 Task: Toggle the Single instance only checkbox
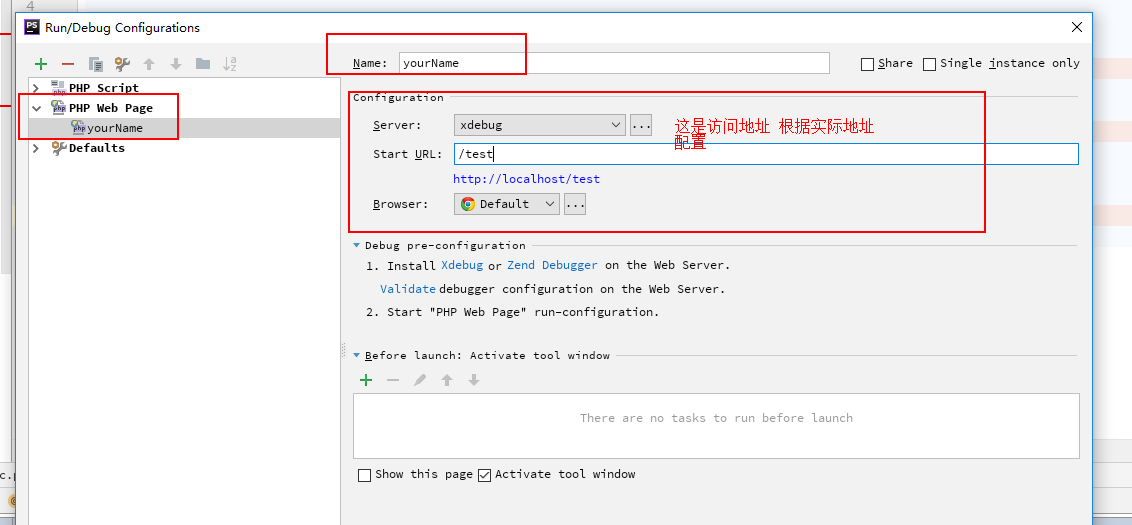tap(930, 64)
